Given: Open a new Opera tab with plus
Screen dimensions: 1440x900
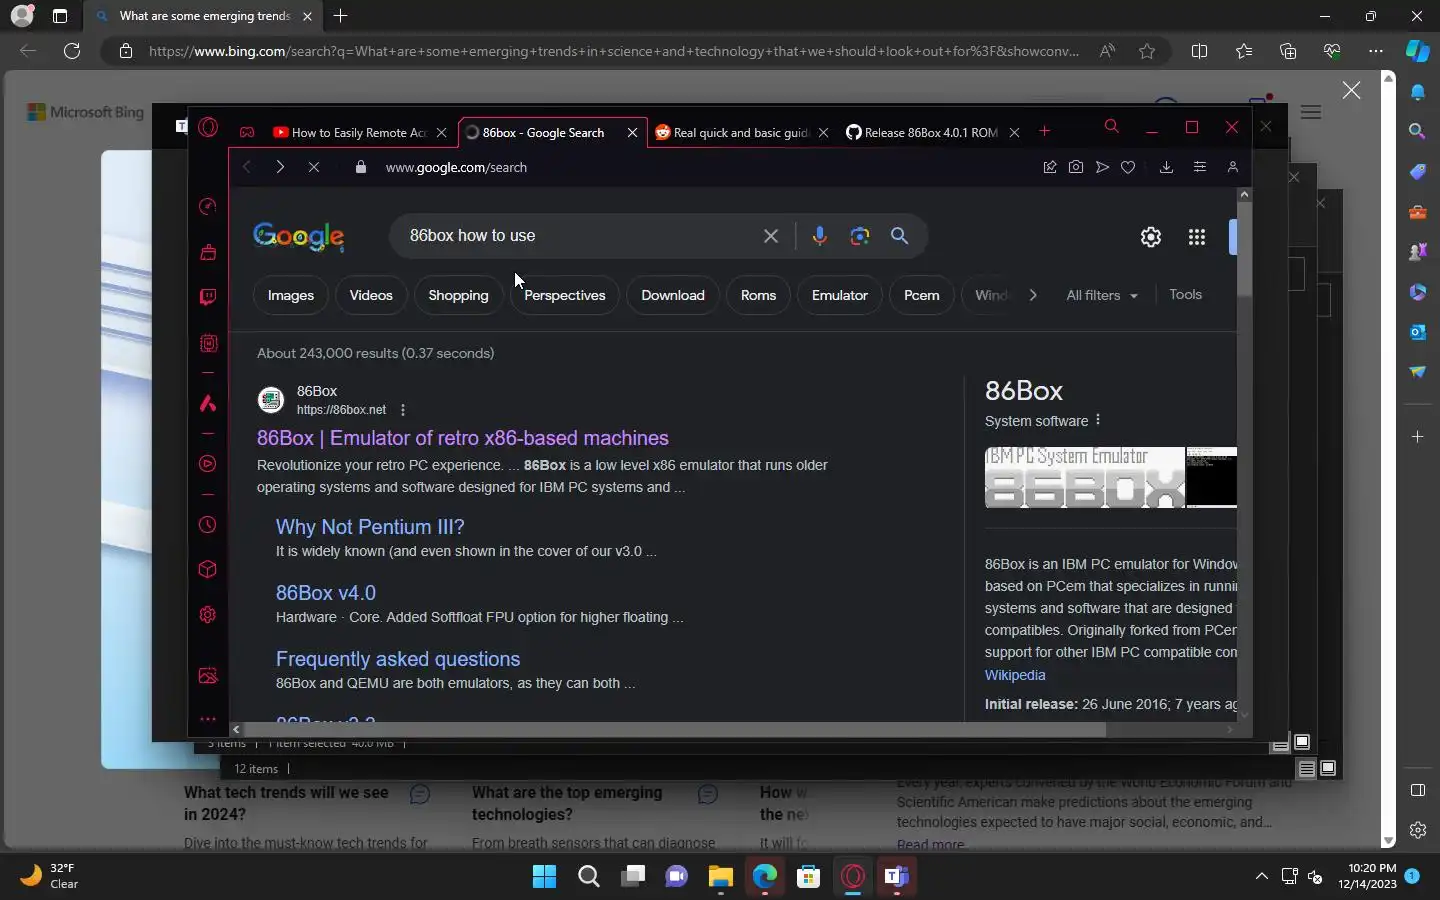Looking at the screenshot, I should (1045, 131).
